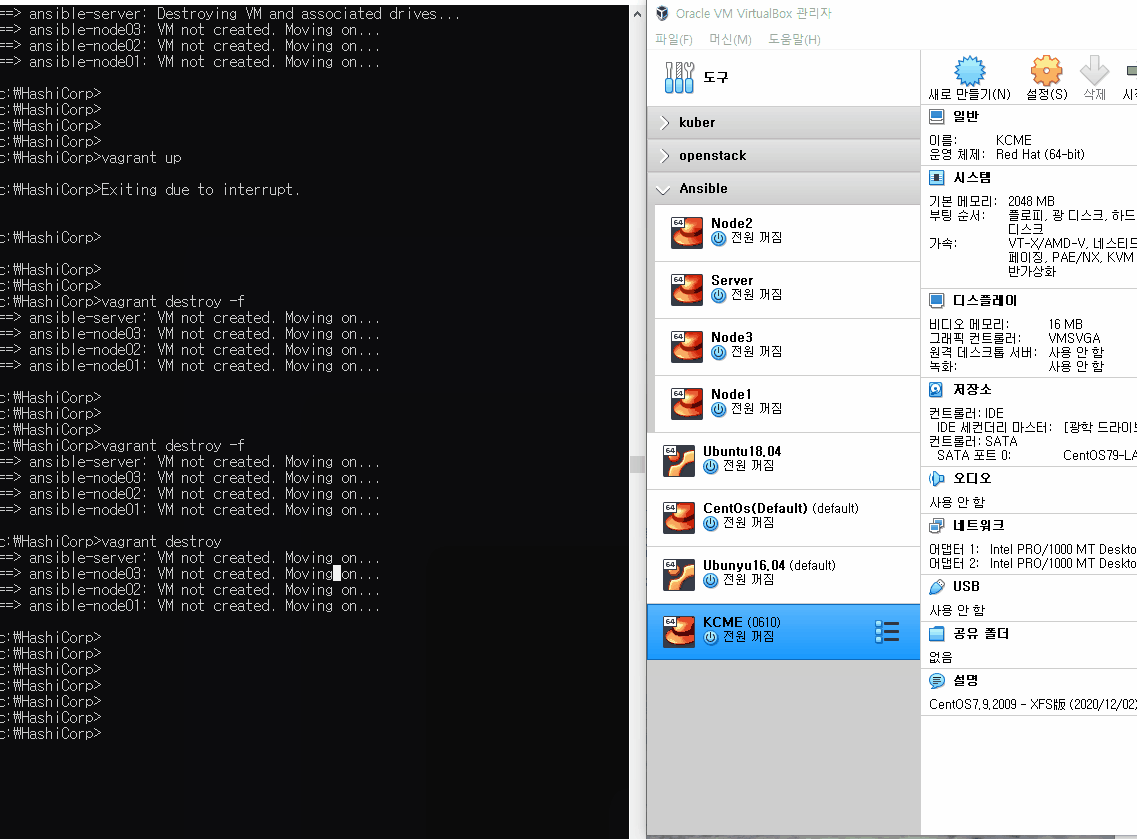Click Node2 power-off state icon
1137x839 pixels.
[719, 238]
